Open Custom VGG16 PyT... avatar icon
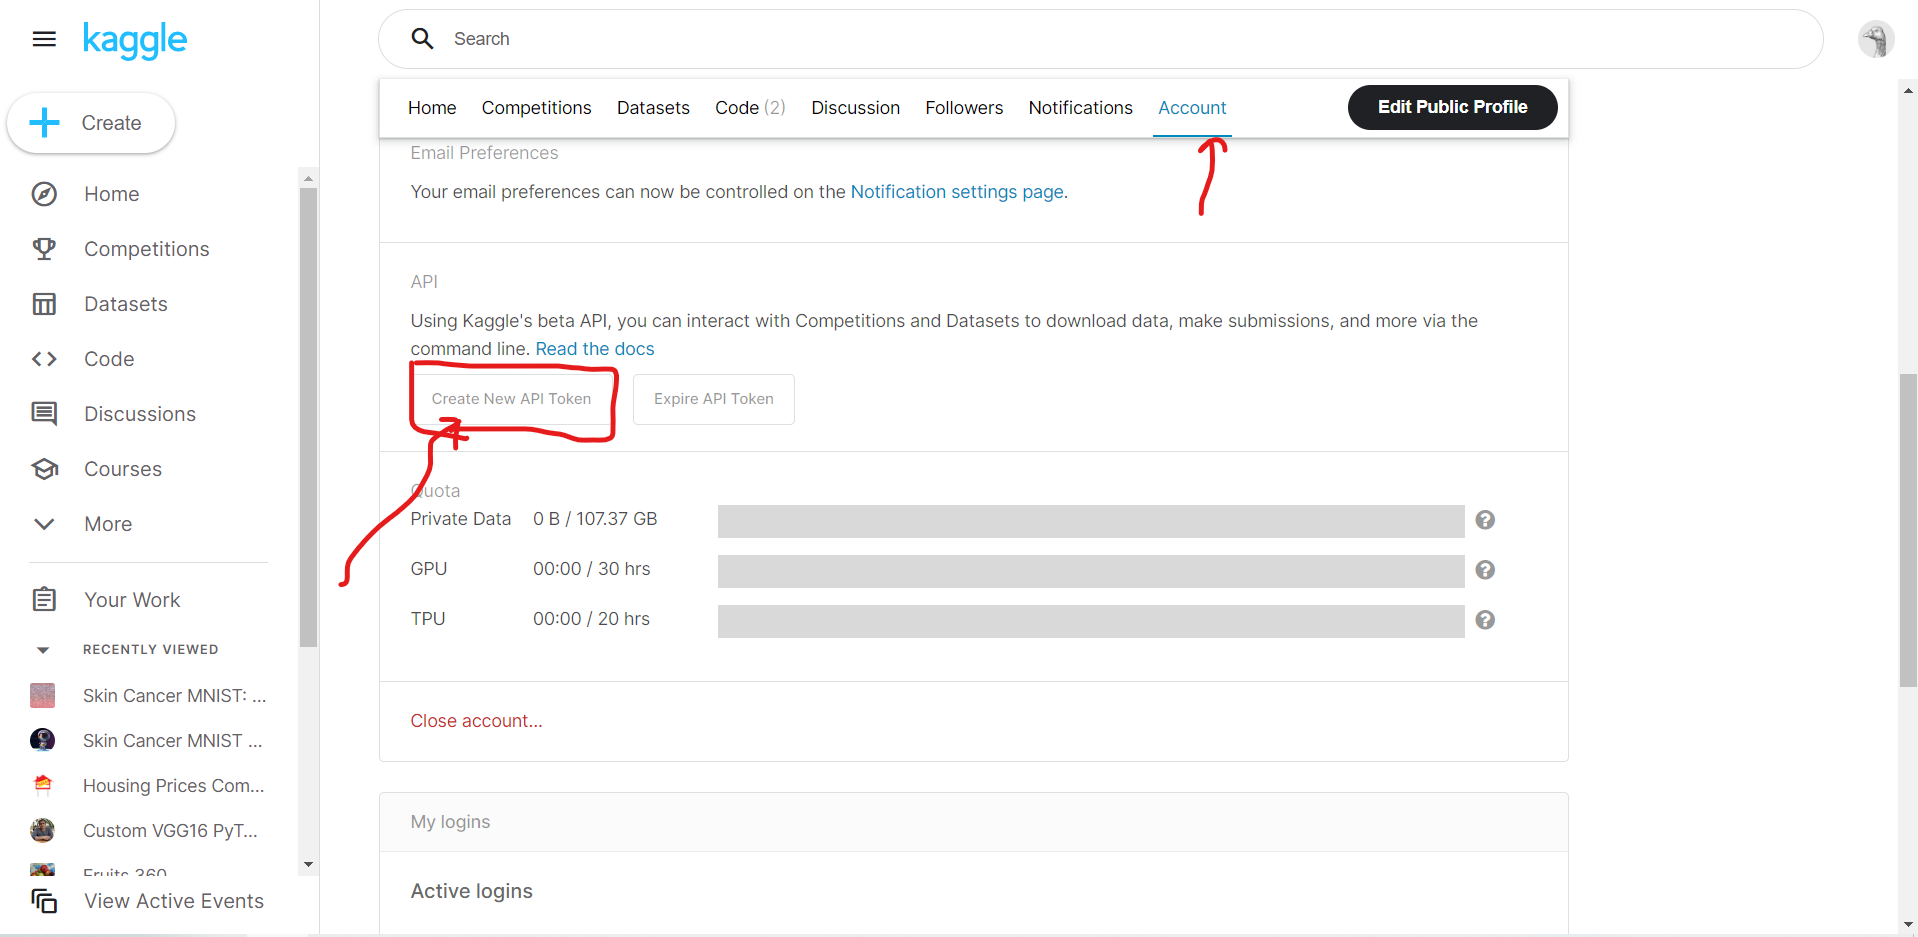1918x937 pixels. 42,830
